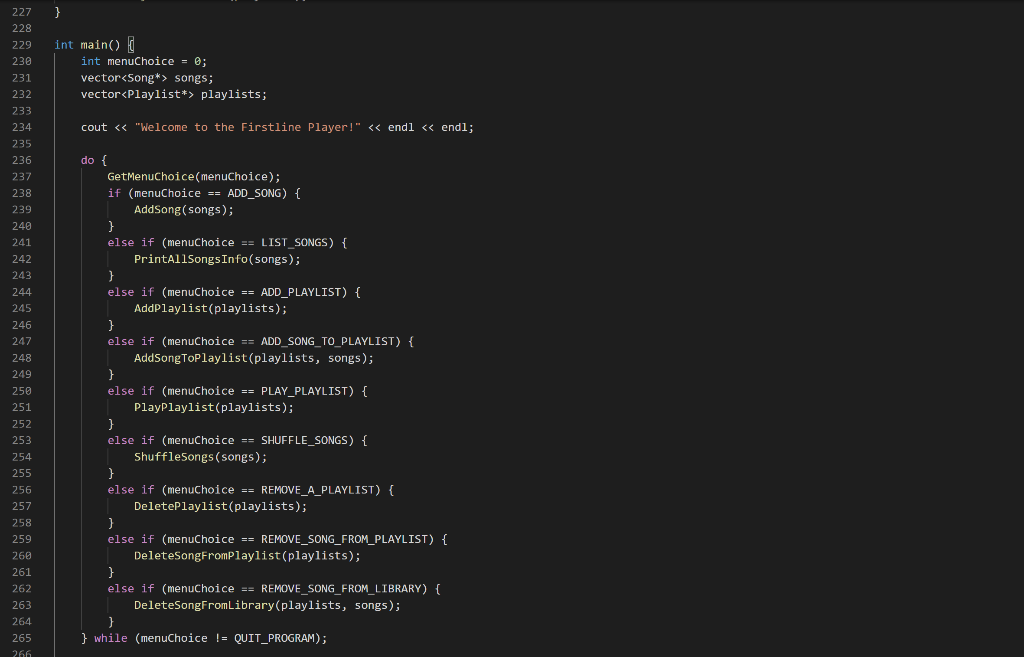Click the PlayPlaylist function call

[175, 406]
